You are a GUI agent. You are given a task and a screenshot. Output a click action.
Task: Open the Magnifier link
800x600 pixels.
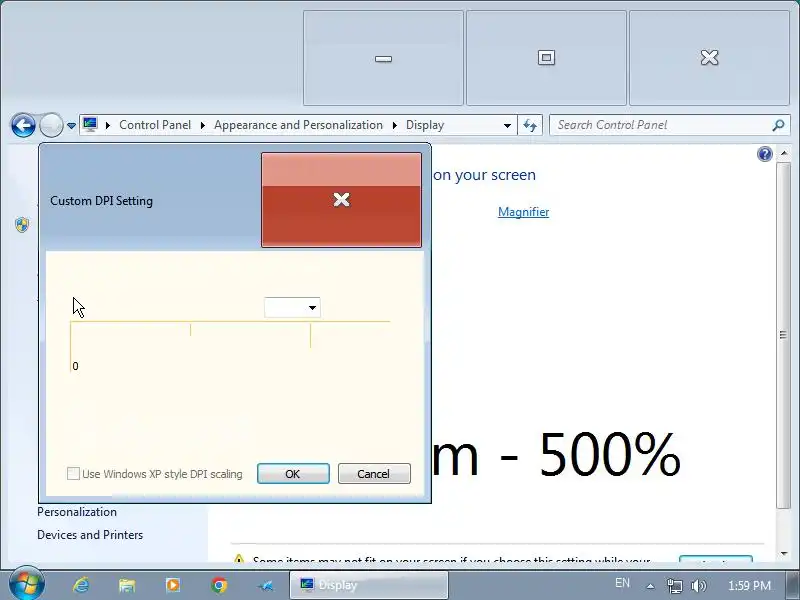[x=523, y=212]
